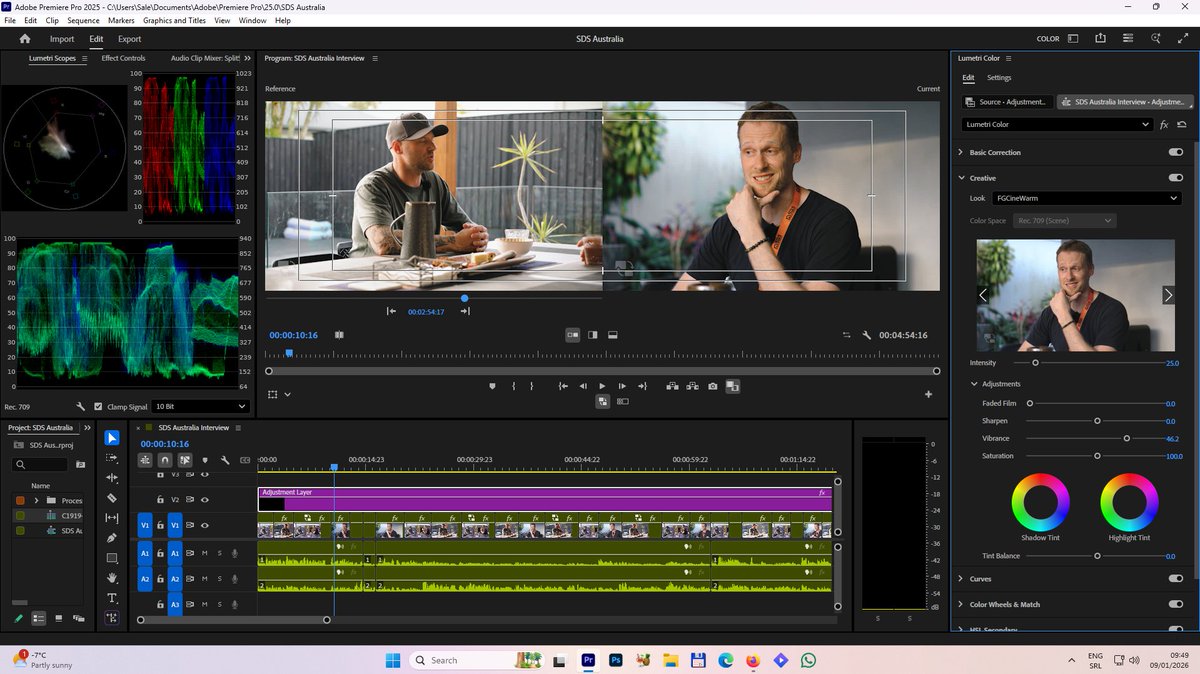Click the Workspaces icon in header
Image resolution: width=1200 pixels, height=674 pixels.
click(x=1073, y=39)
